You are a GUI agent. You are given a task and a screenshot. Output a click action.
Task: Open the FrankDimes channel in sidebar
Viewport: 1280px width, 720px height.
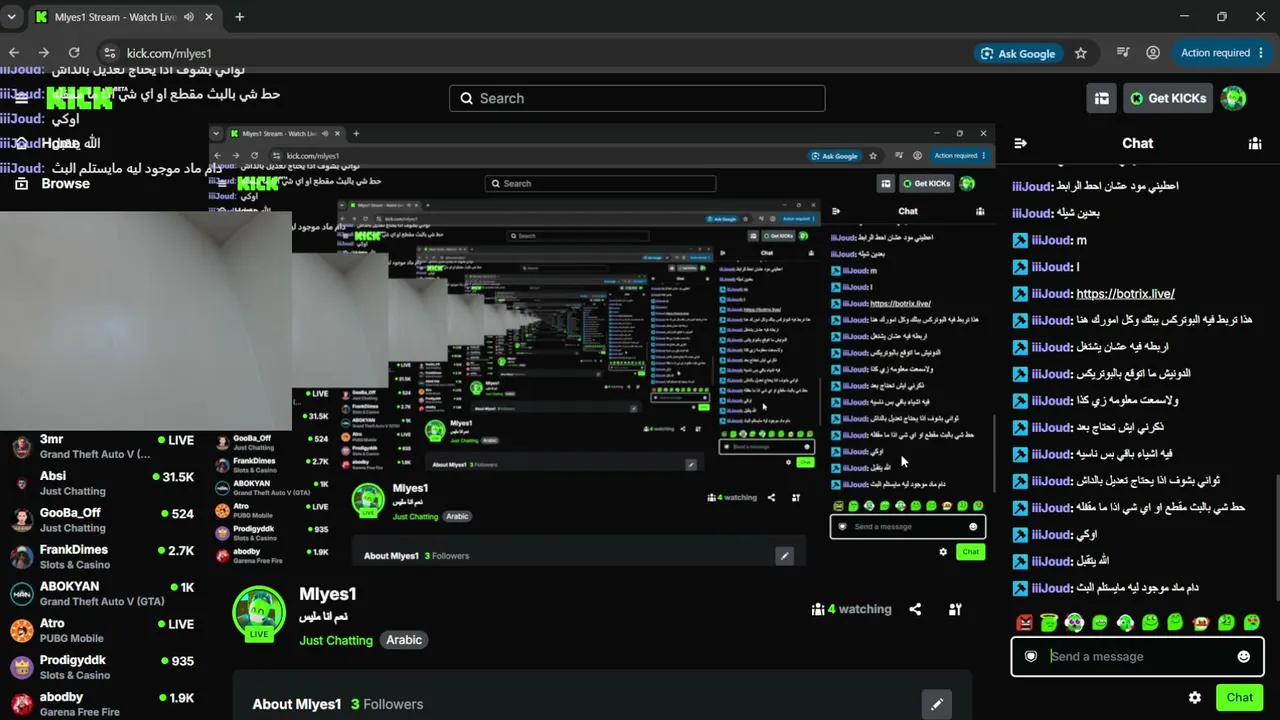[x=104, y=557]
